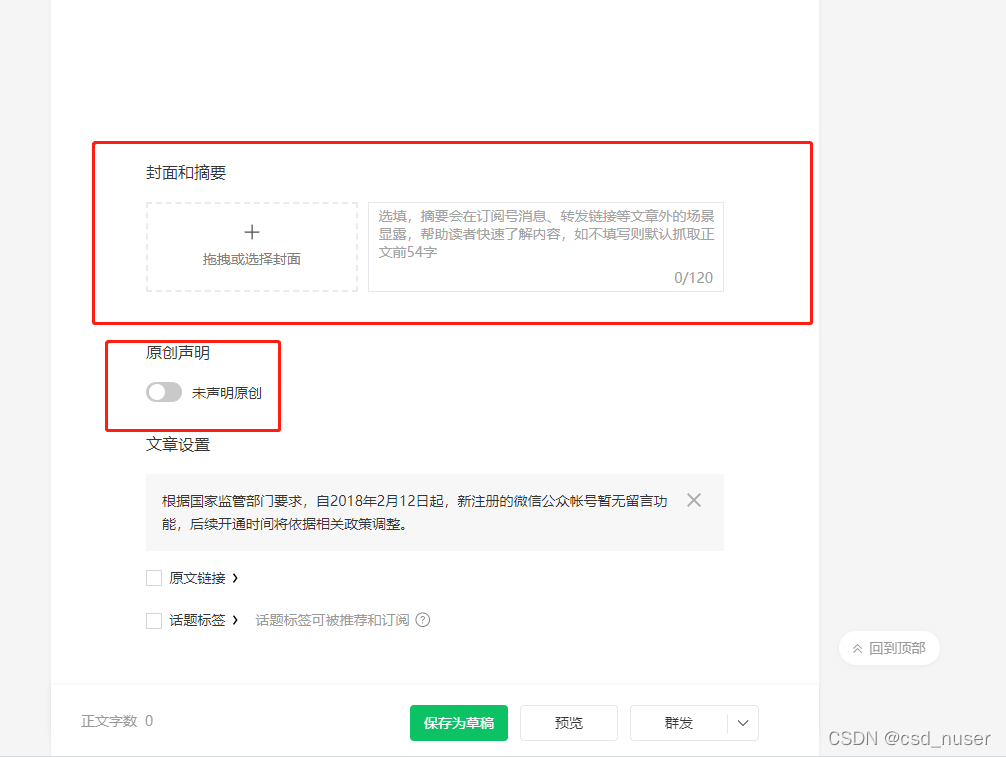
Task: Dismiss the regulatory notice with X
Action: coord(694,500)
